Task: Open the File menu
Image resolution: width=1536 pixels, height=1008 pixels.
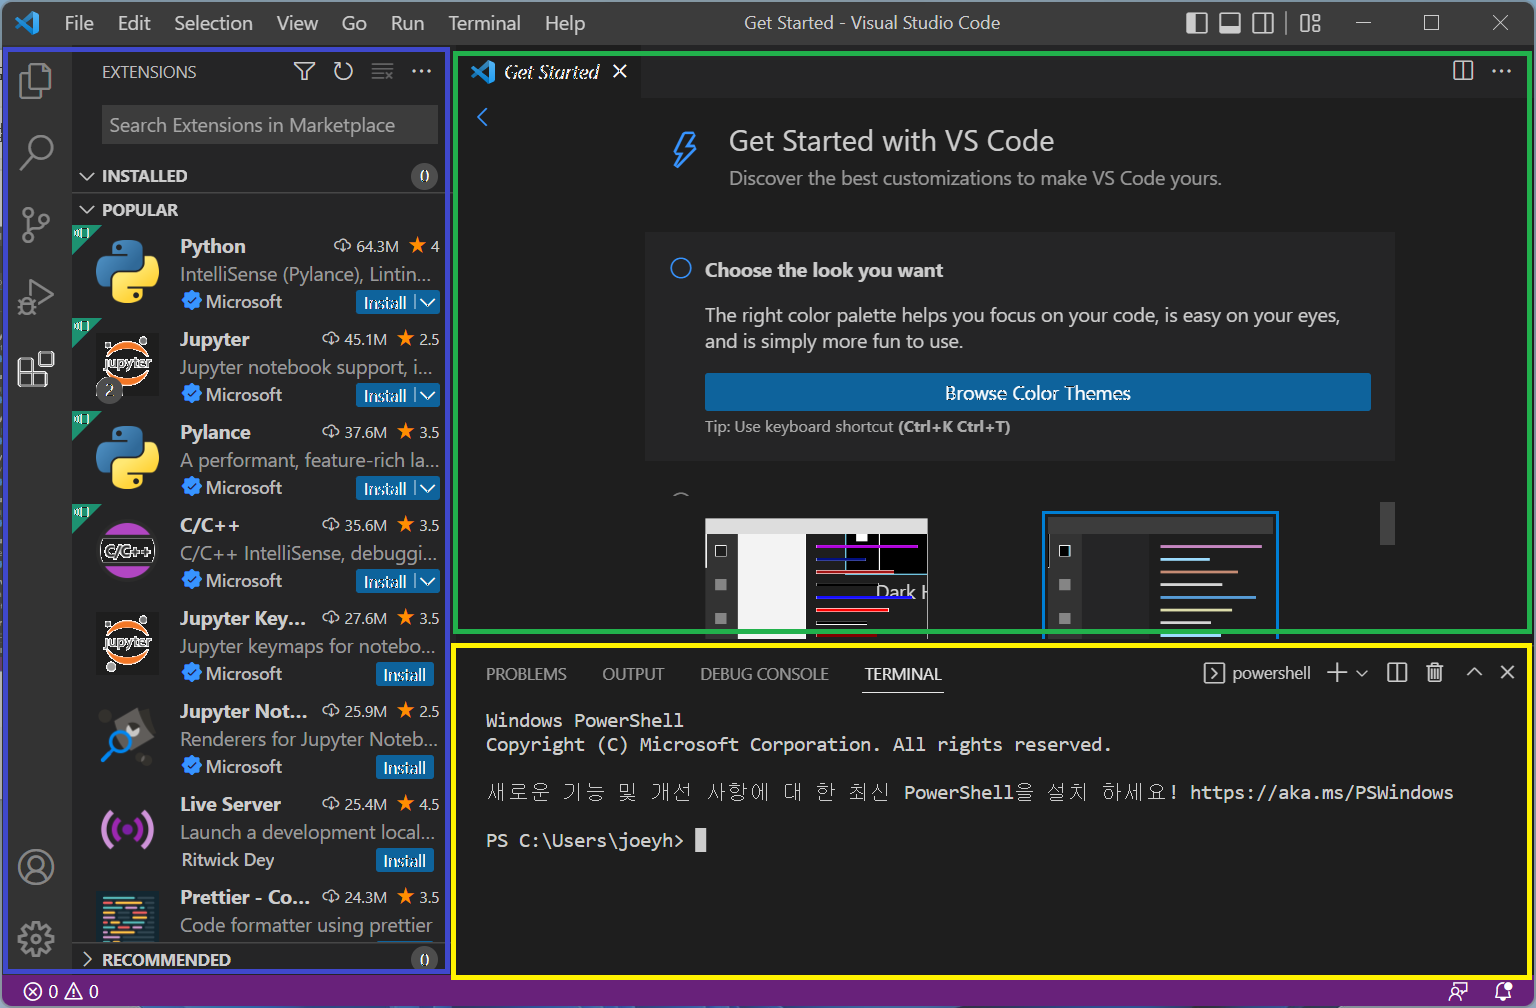Action: point(79,23)
